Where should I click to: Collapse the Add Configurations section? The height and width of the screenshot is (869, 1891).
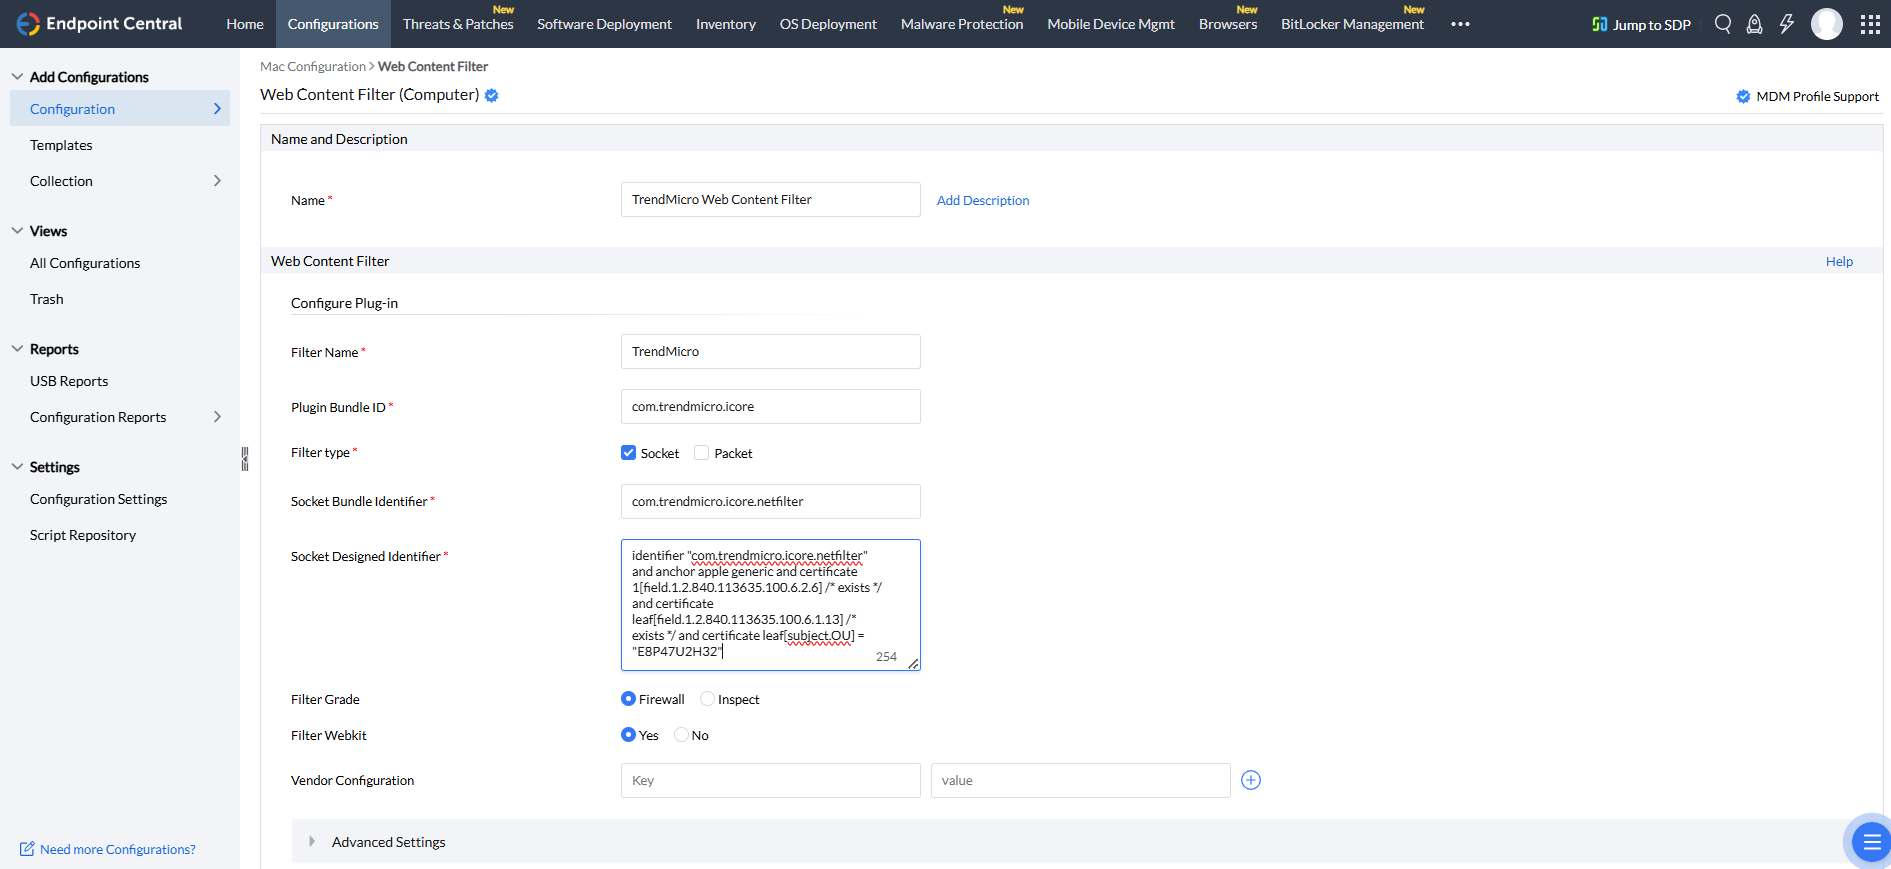17,76
